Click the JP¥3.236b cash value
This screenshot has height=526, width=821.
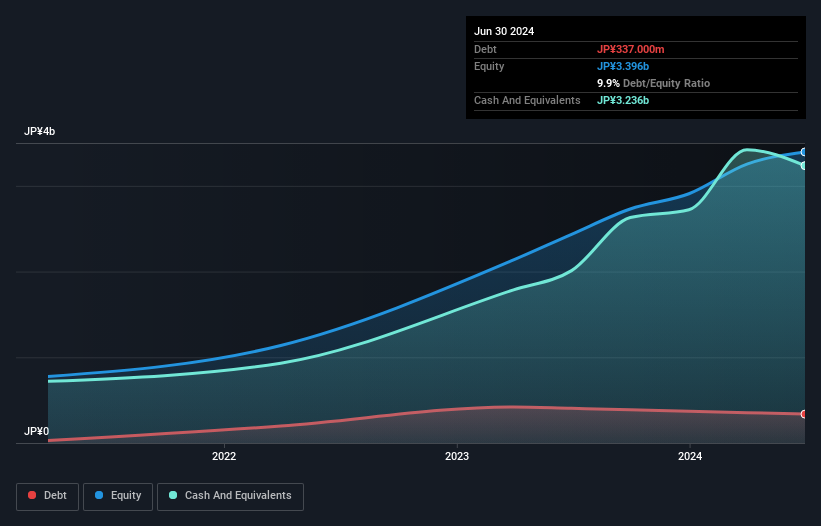tap(623, 100)
